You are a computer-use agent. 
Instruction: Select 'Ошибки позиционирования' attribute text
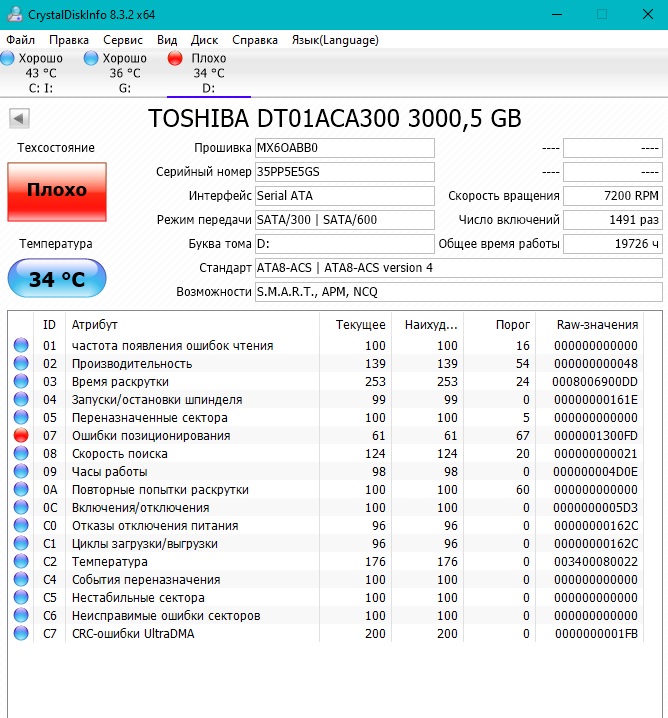tap(151, 436)
